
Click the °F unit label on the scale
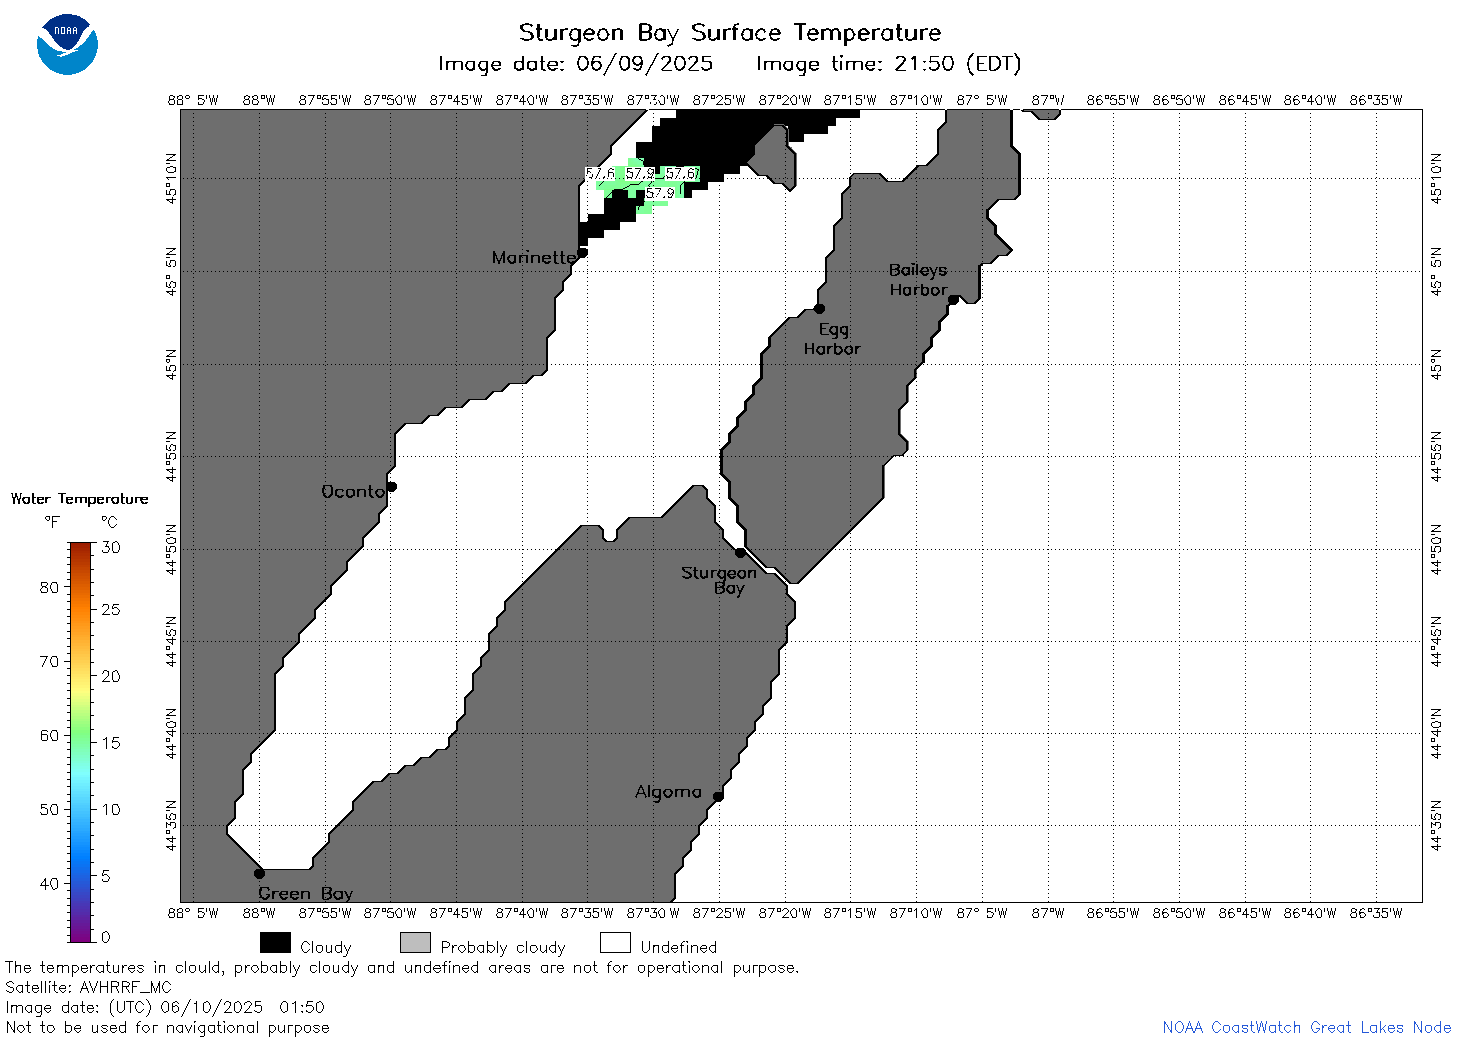tap(52, 522)
